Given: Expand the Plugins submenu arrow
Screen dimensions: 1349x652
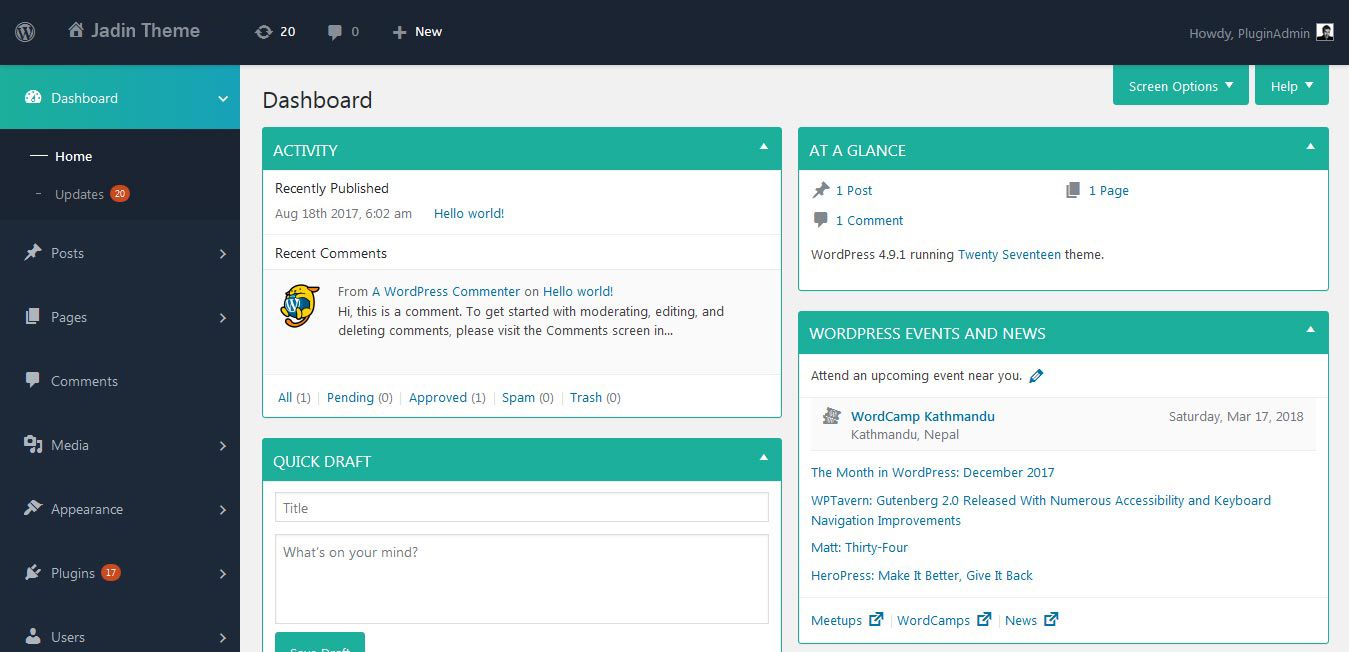Looking at the screenshot, I should coord(222,574).
